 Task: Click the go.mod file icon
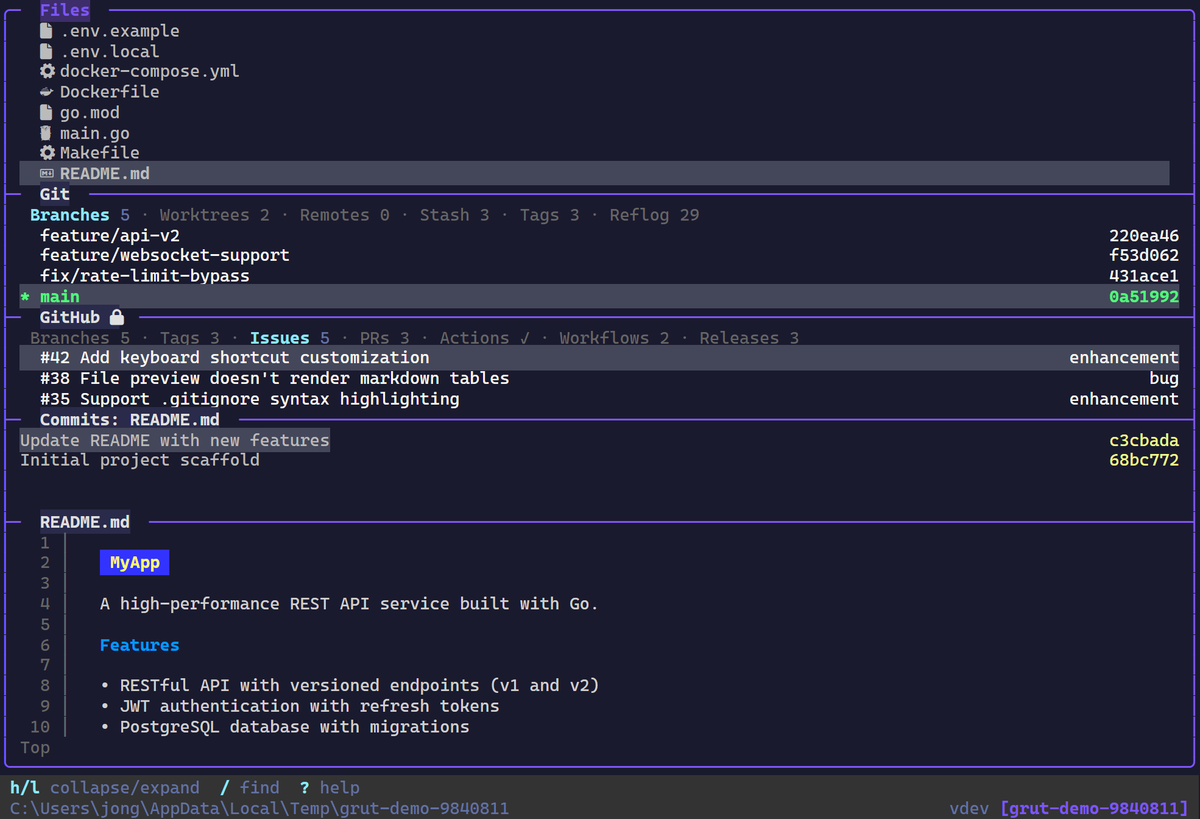point(46,113)
